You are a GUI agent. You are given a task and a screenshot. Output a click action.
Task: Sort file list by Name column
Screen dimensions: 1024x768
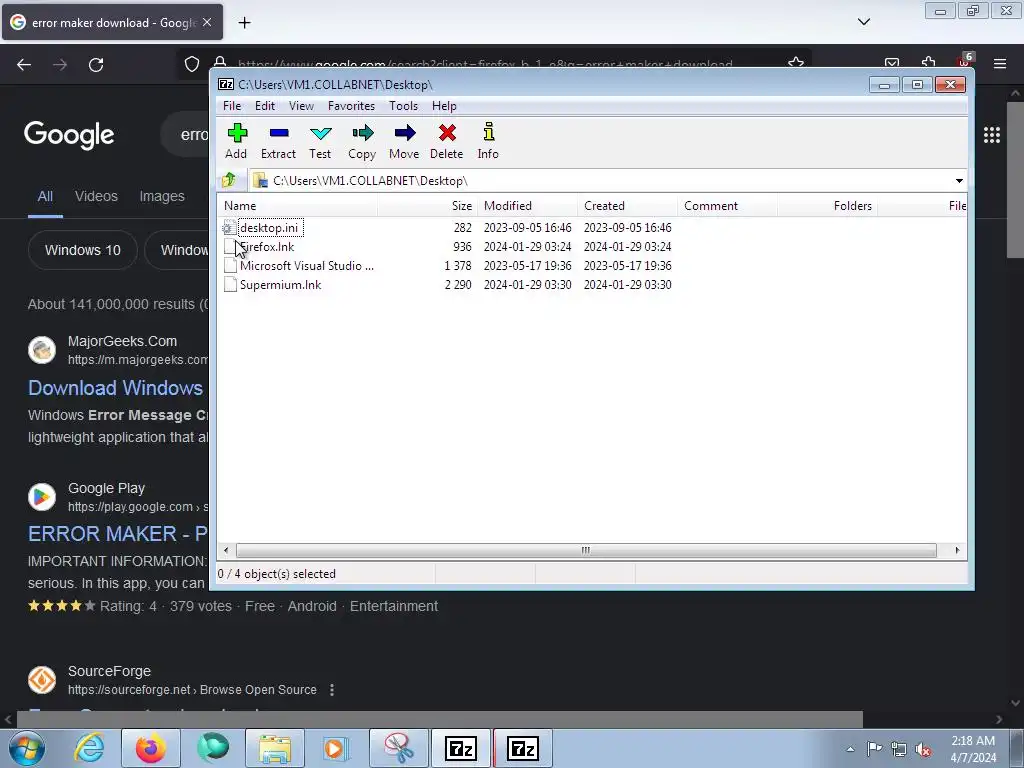click(x=297, y=206)
